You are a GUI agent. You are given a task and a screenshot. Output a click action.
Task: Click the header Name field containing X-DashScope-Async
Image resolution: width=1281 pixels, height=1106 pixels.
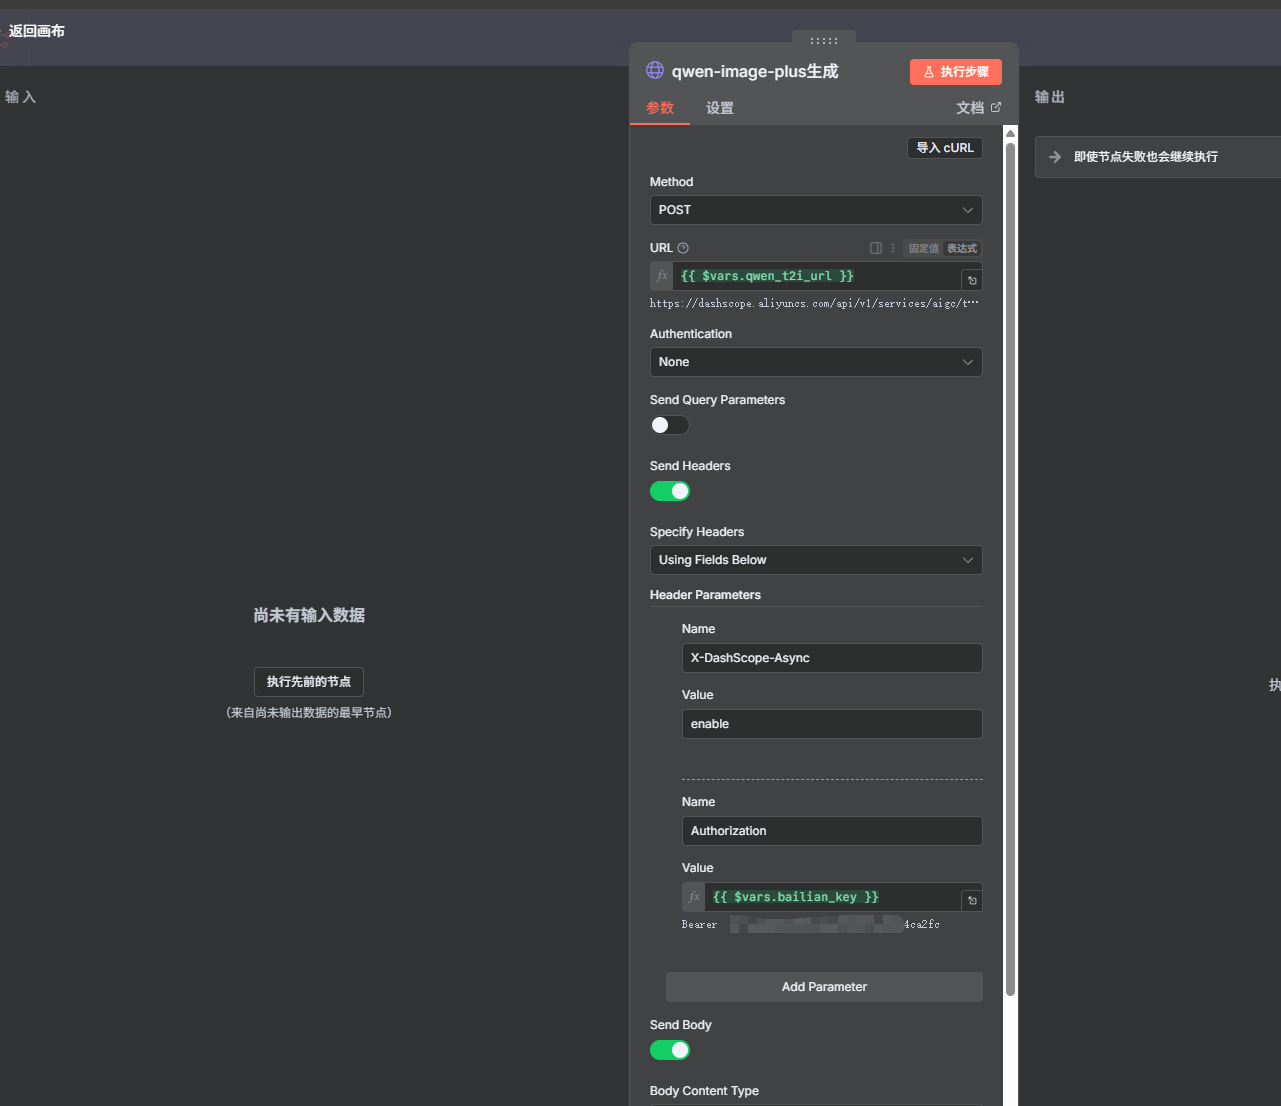point(832,658)
